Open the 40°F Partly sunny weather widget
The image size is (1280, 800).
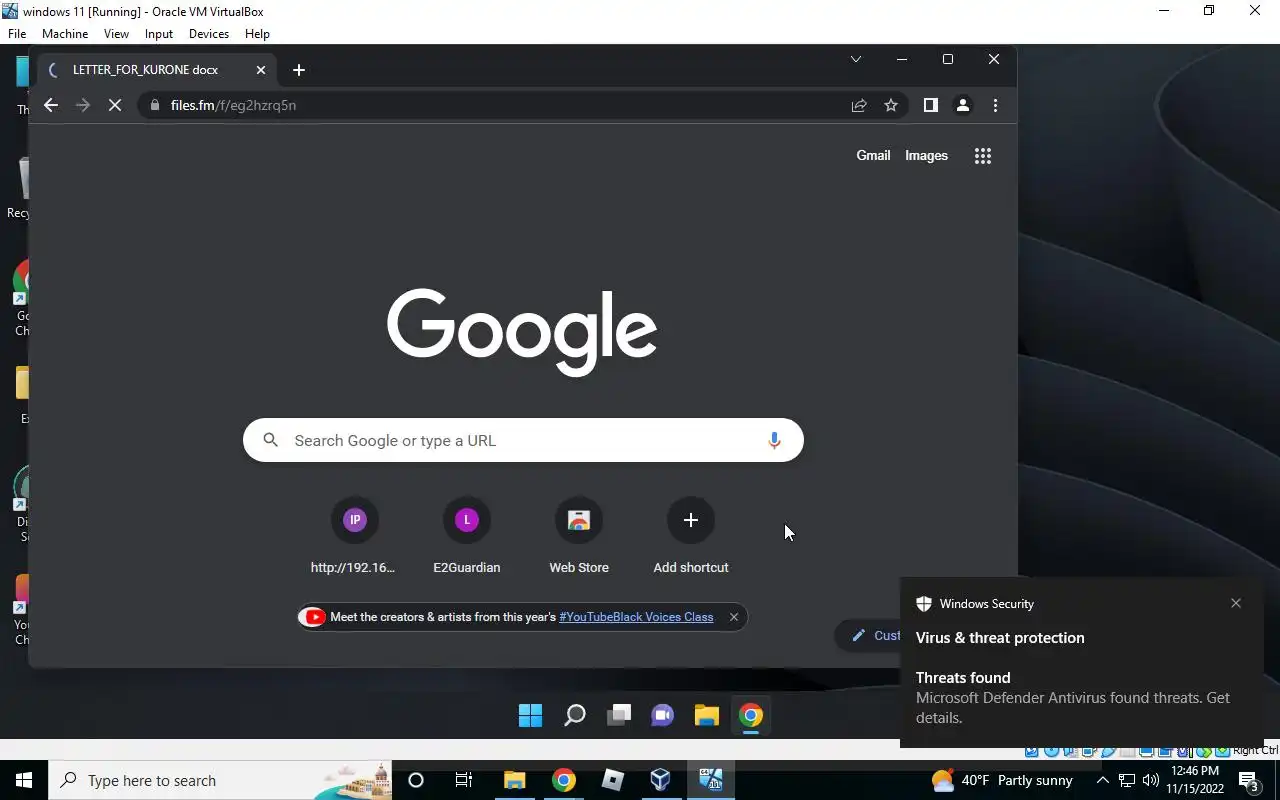pyautogui.click(x=1002, y=780)
